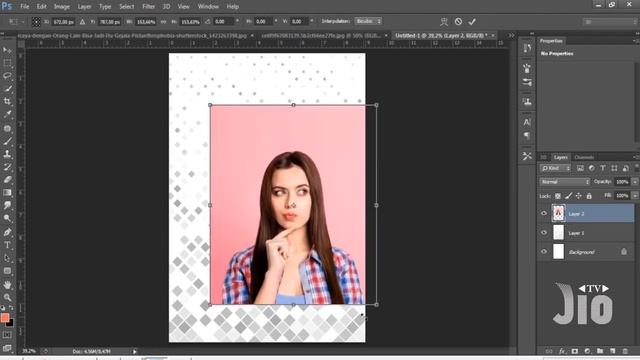Open the layer filter Kind dropdown
This screenshot has height=360, width=640.
coord(555,168)
